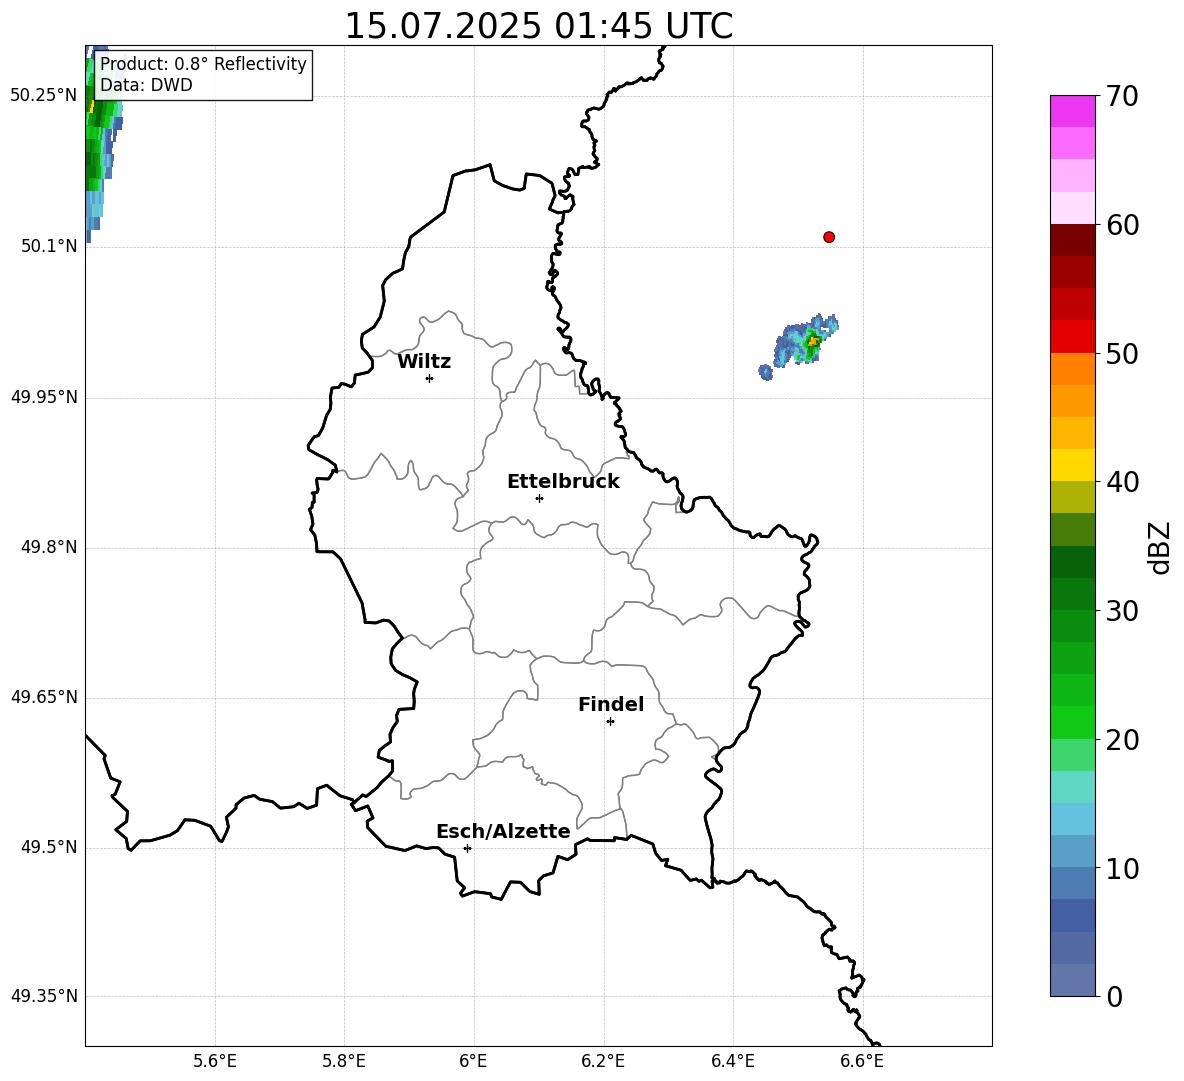Click the radar echo band at top-left corner
Image resolution: width=1184 pixels, height=1081 pixels.
[x=101, y=143]
